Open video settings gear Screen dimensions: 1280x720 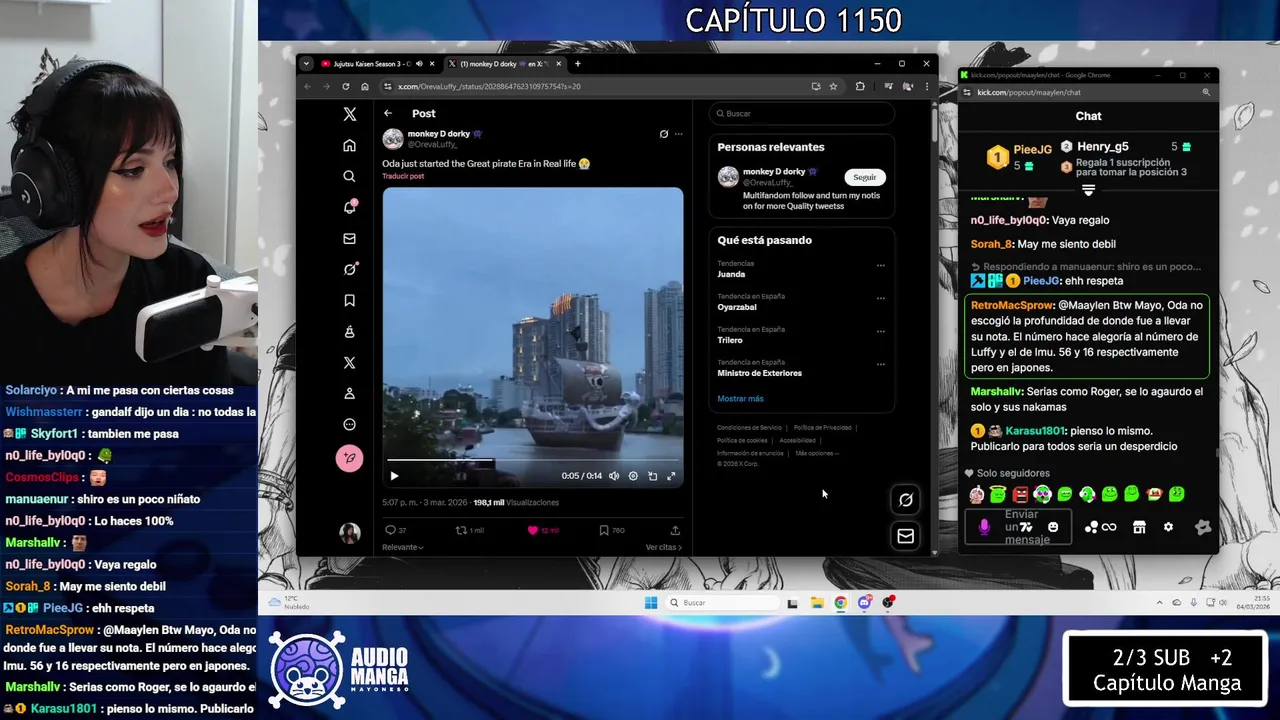pyautogui.click(x=633, y=476)
